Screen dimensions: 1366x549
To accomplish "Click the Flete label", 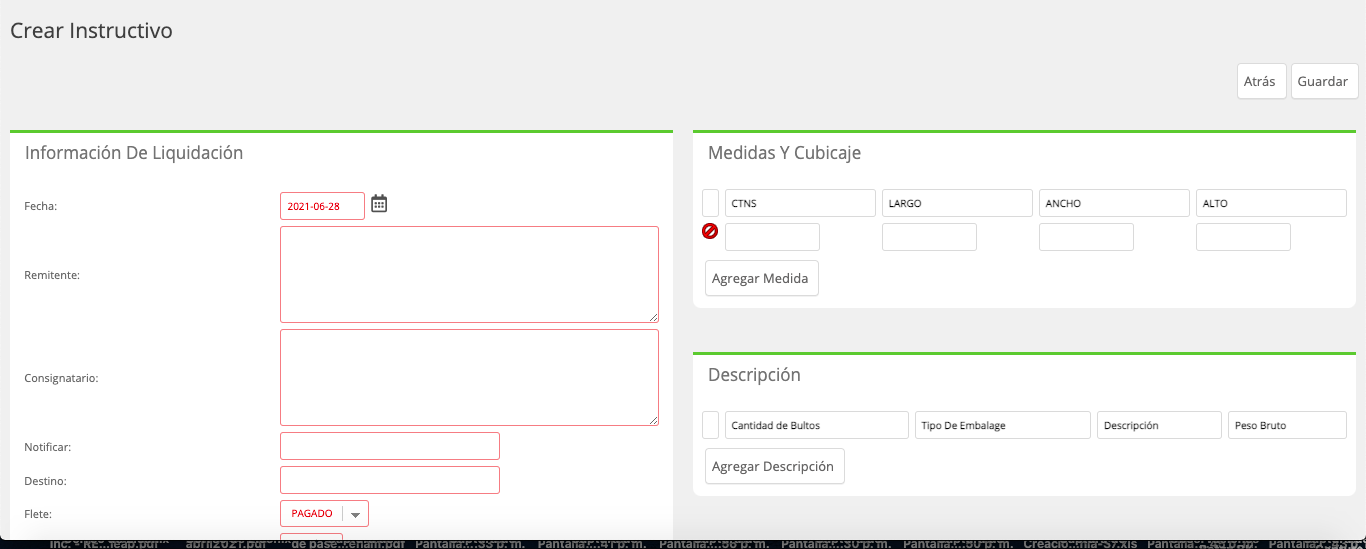I will pos(38,514).
